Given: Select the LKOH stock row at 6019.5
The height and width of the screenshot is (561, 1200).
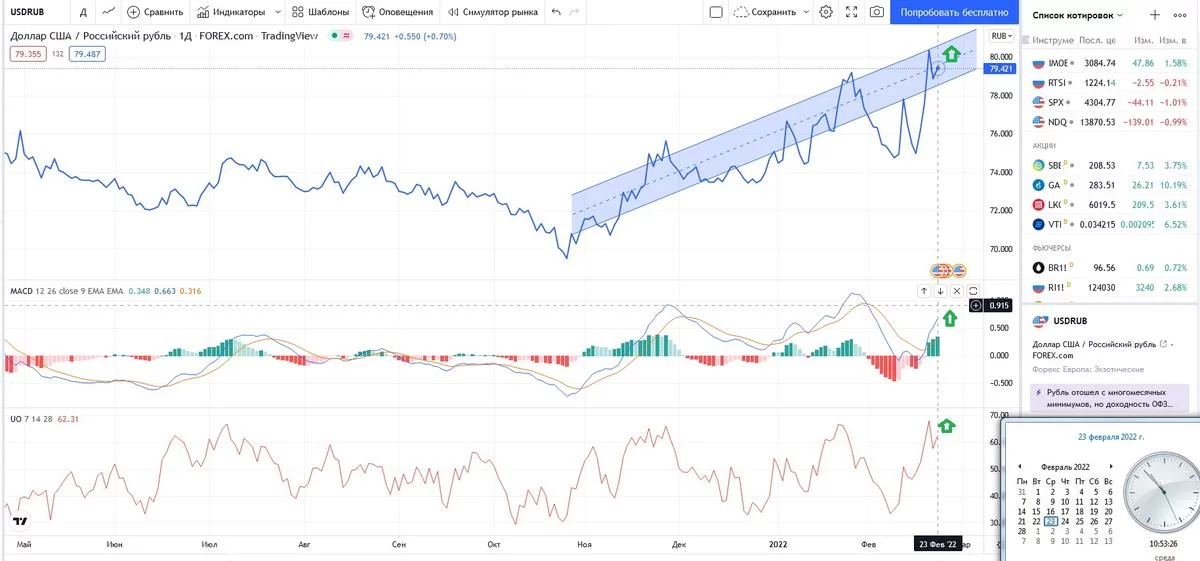Looking at the screenshot, I should click(x=1110, y=205).
